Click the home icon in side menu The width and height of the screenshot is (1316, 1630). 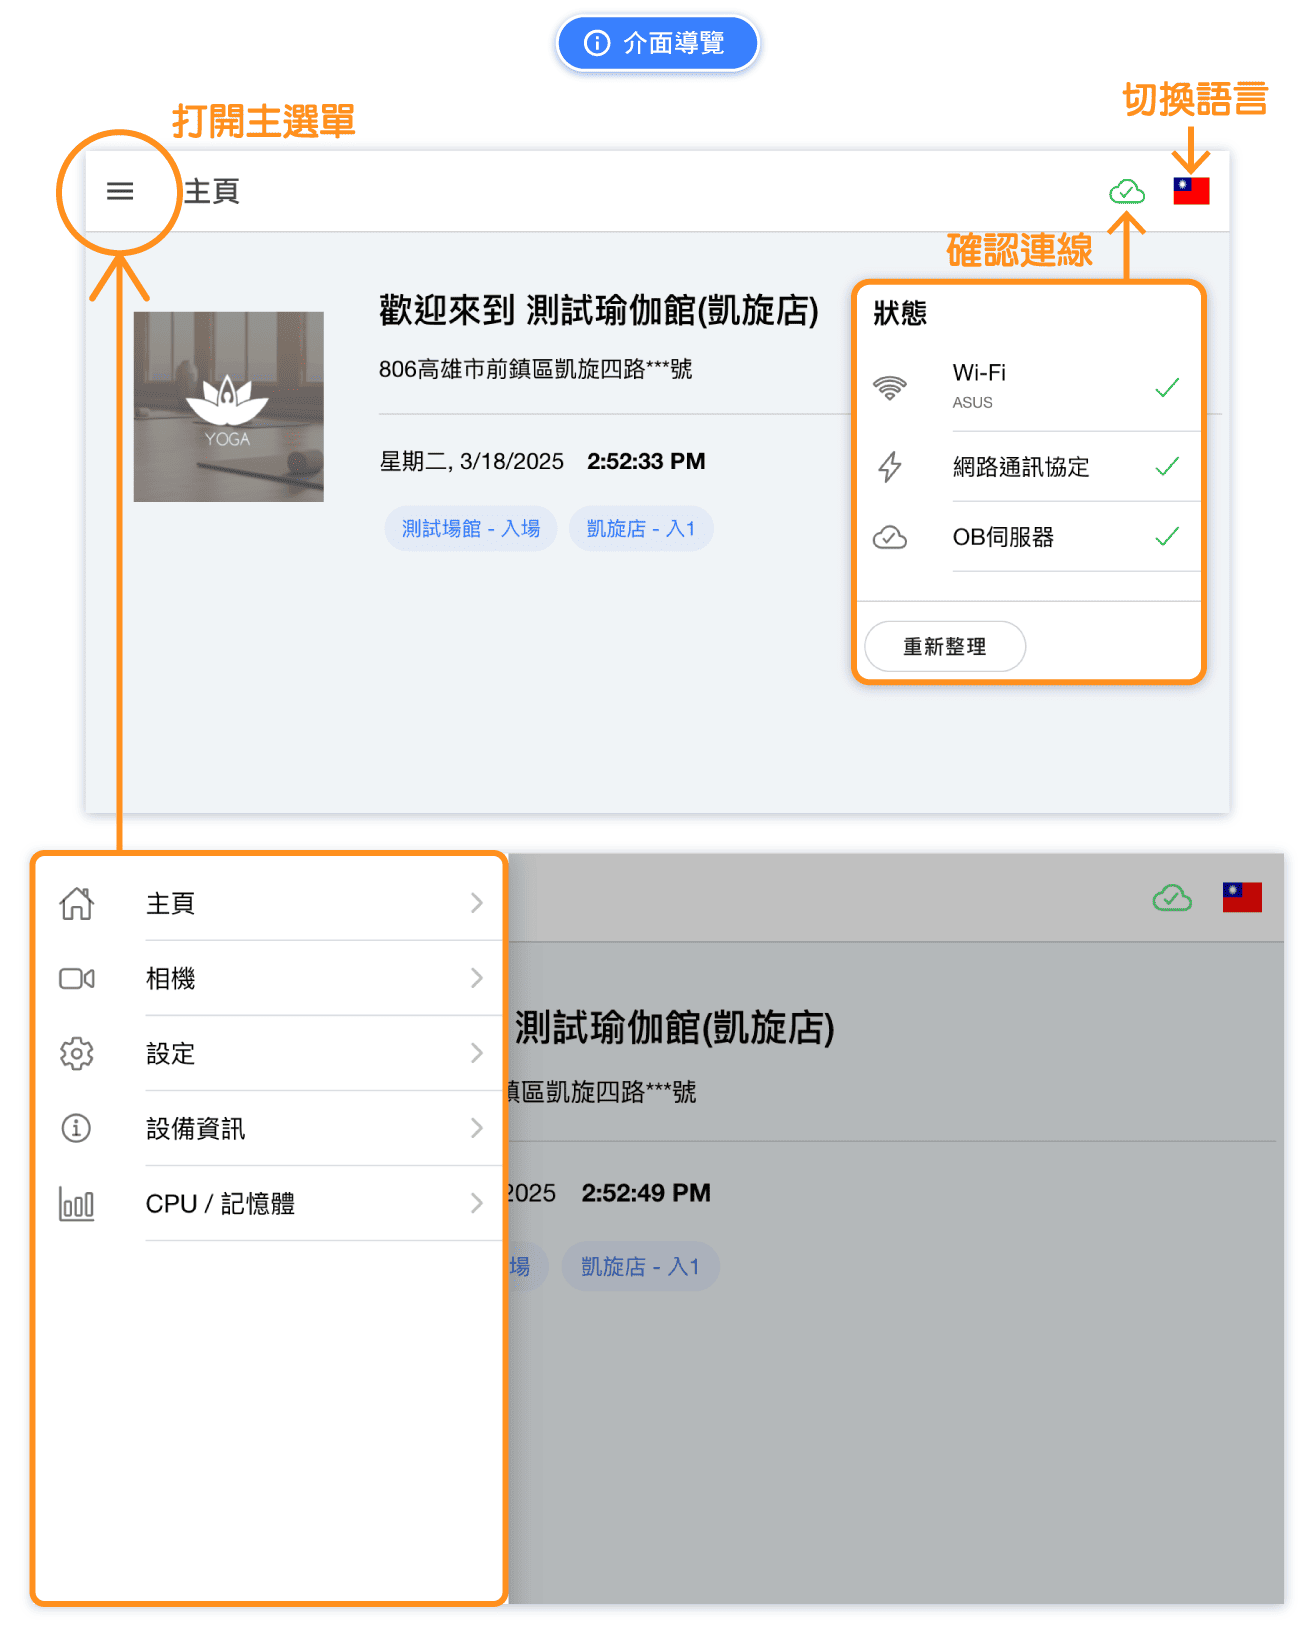[x=77, y=903]
